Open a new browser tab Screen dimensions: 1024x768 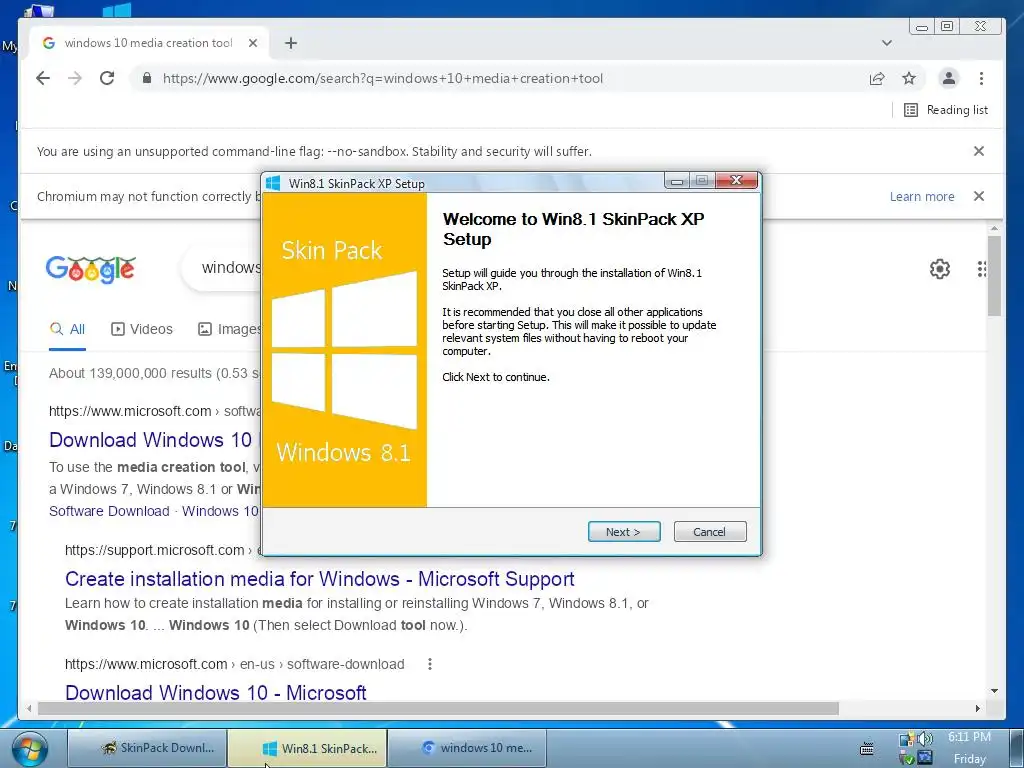(x=291, y=43)
